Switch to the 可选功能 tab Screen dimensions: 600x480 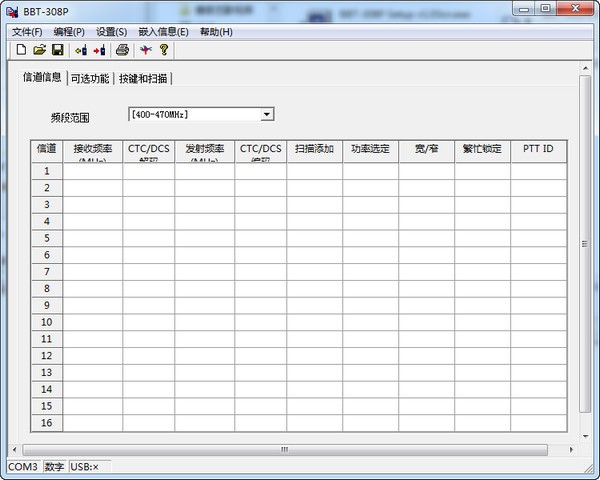coord(90,78)
